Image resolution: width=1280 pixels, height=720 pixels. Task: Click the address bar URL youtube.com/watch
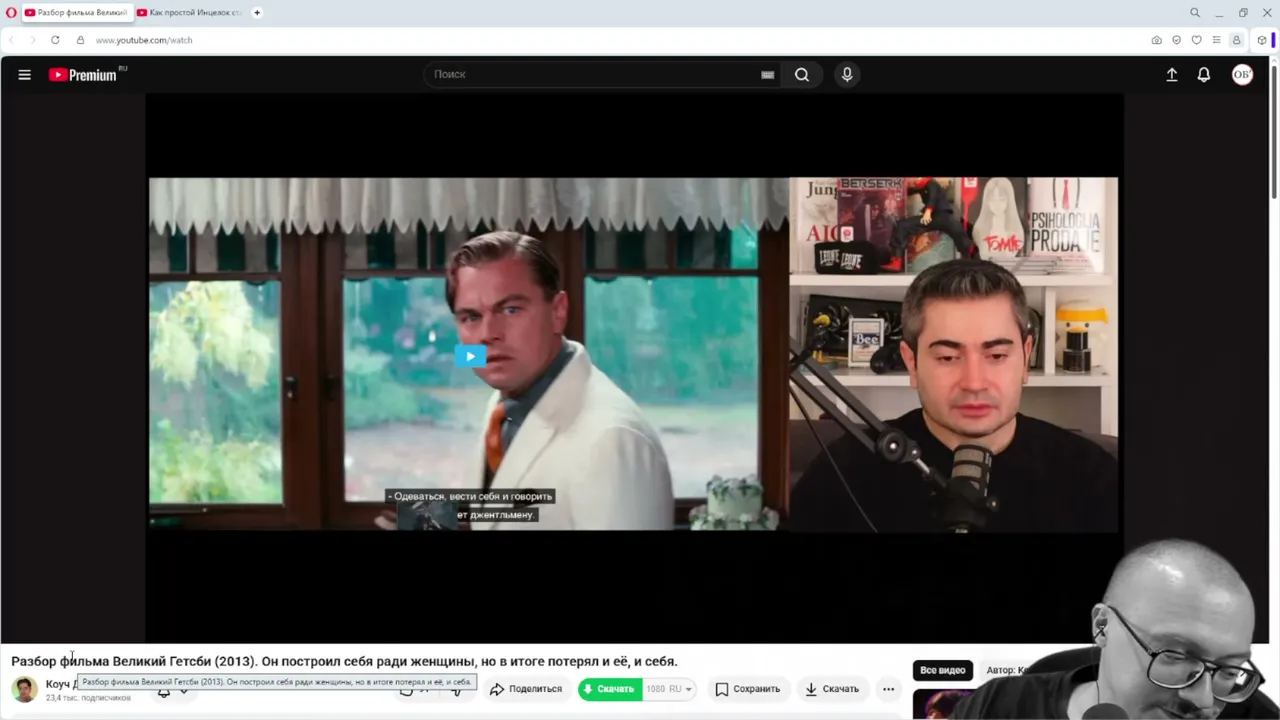[x=144, y=40]
